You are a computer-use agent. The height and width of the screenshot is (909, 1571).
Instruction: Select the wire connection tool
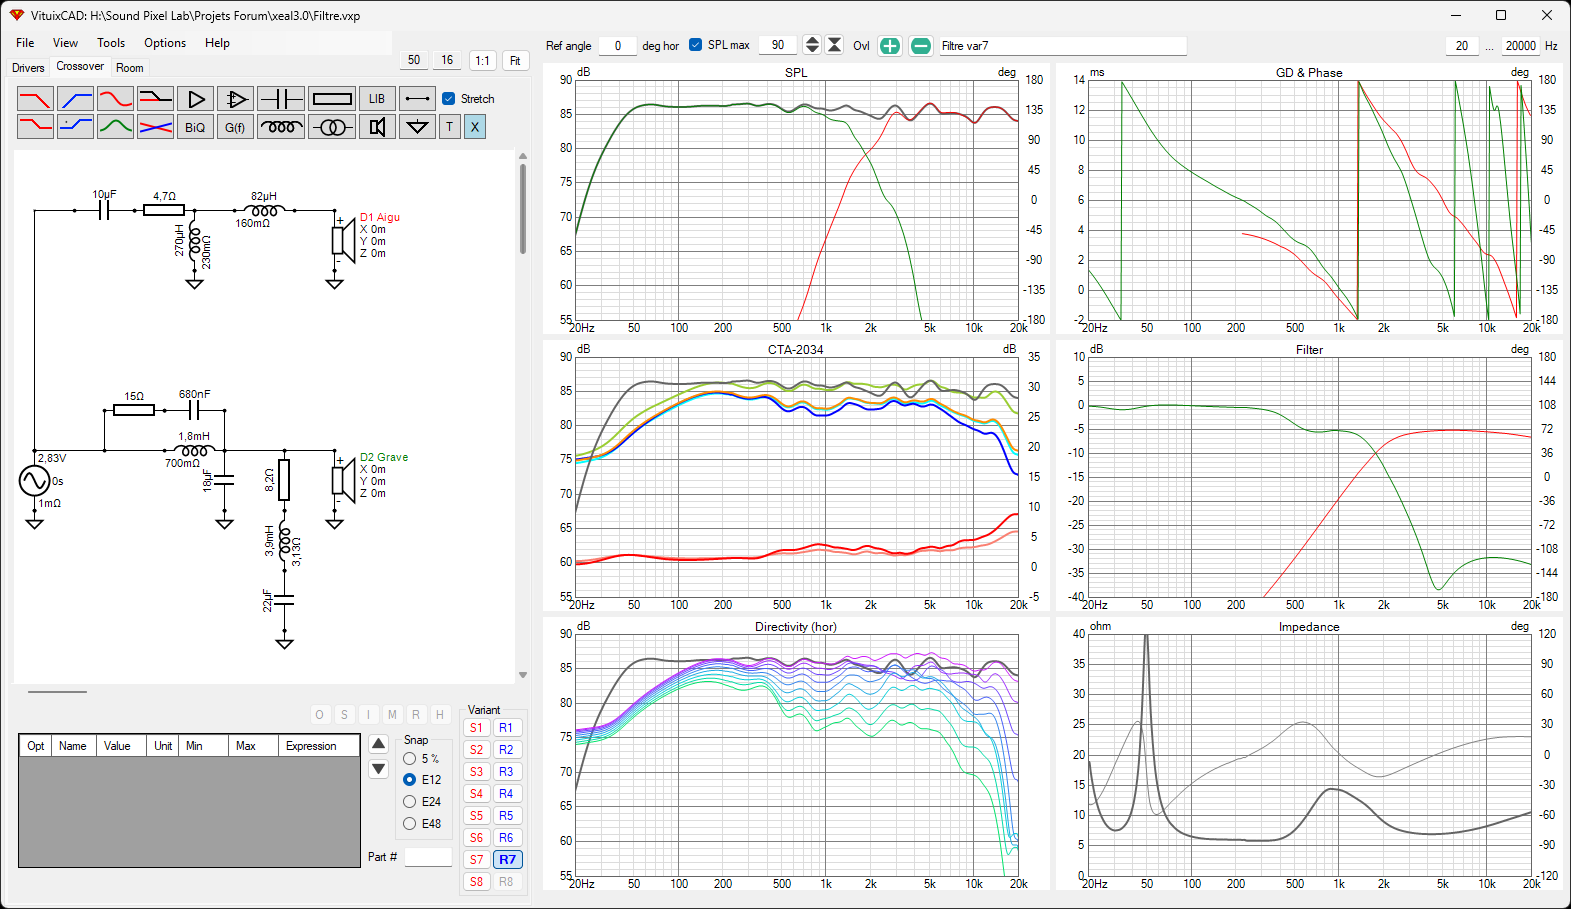coord(417,99)
